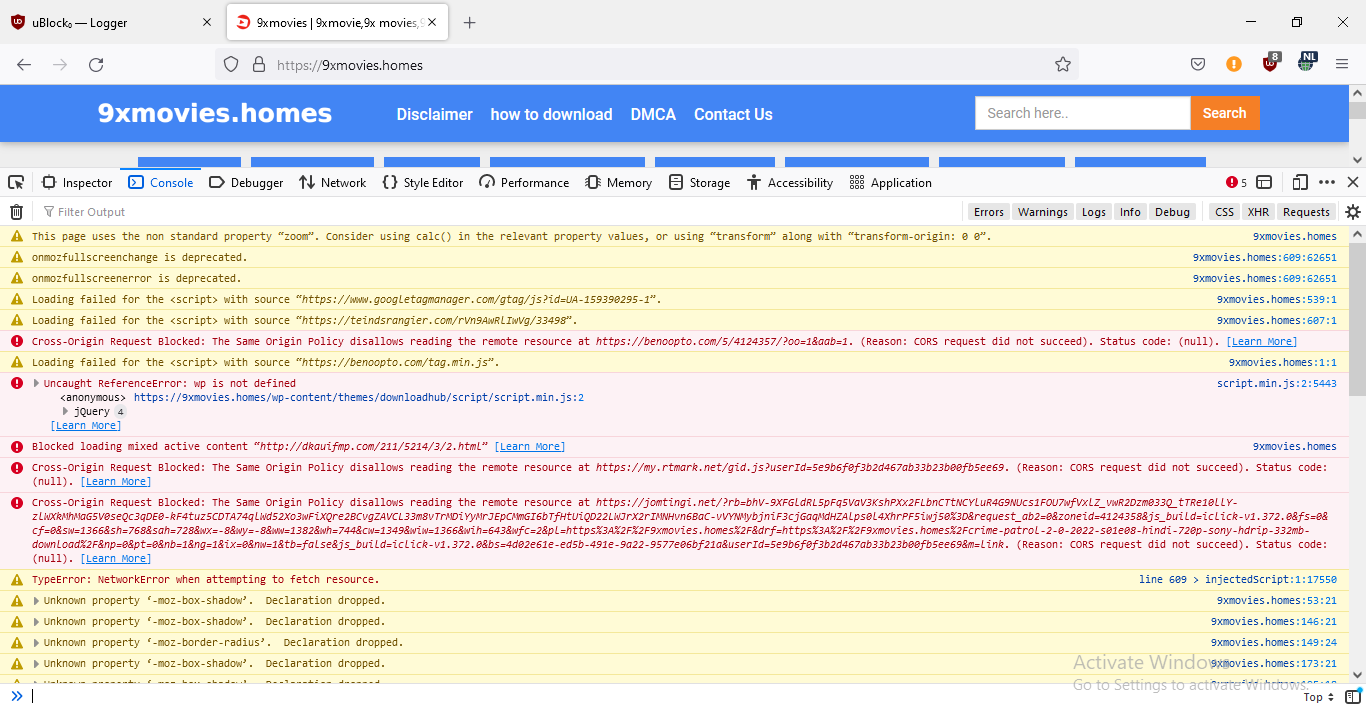
Task: Open the Contact Us link
Action: [x=733, y=114]
